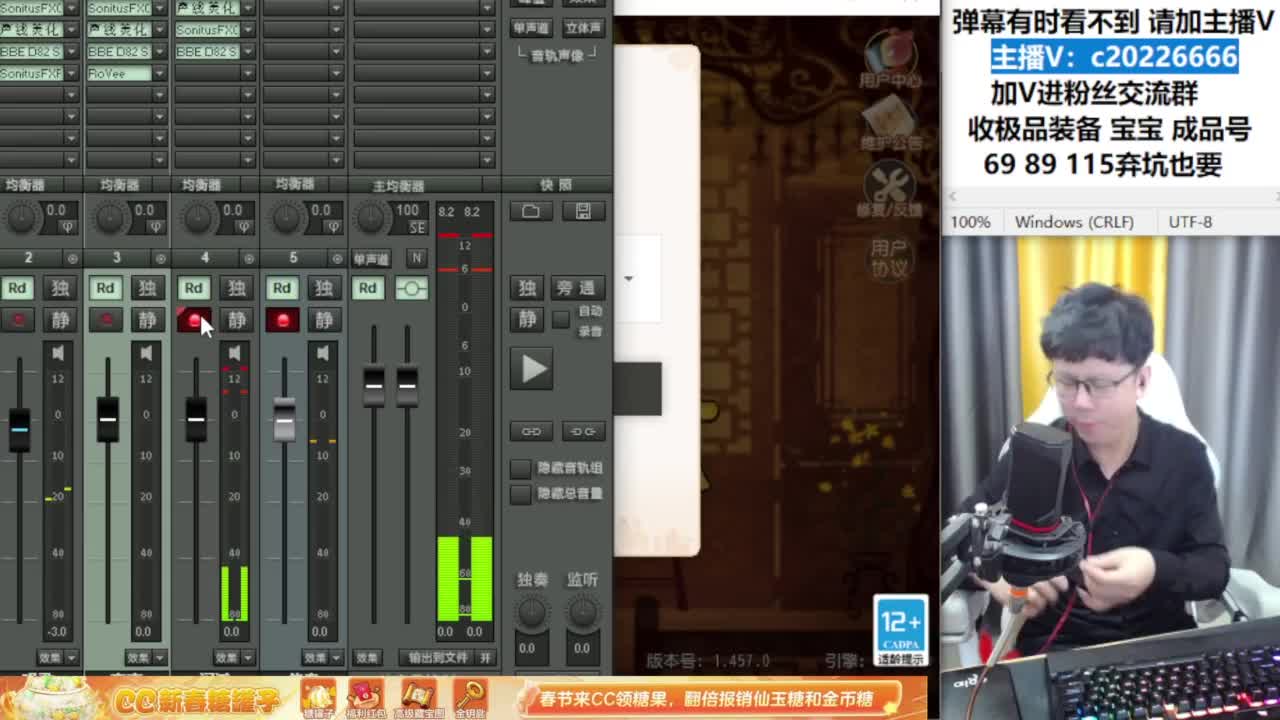Enable the 隐藏总音量 checkbox
1280x720 pixels.
520,494
